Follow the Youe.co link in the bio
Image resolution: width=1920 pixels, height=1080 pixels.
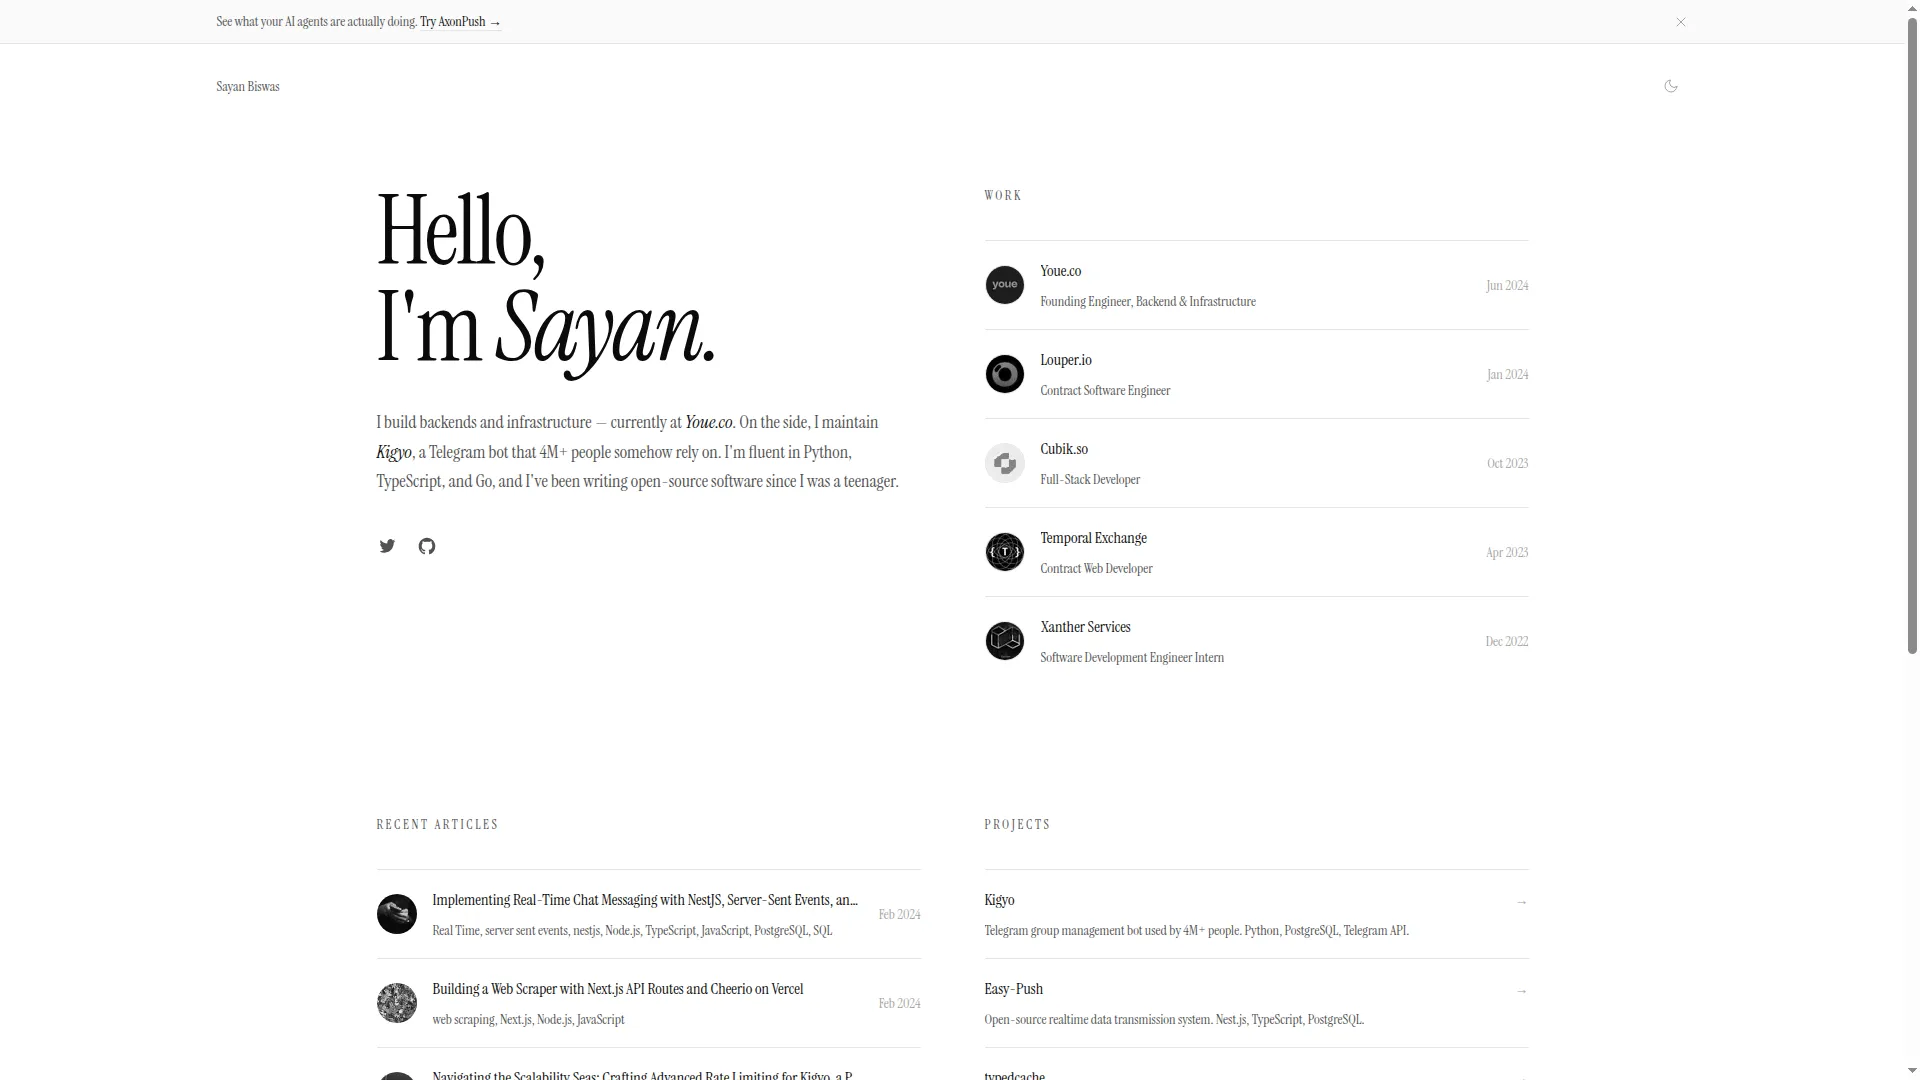(708, 423)
